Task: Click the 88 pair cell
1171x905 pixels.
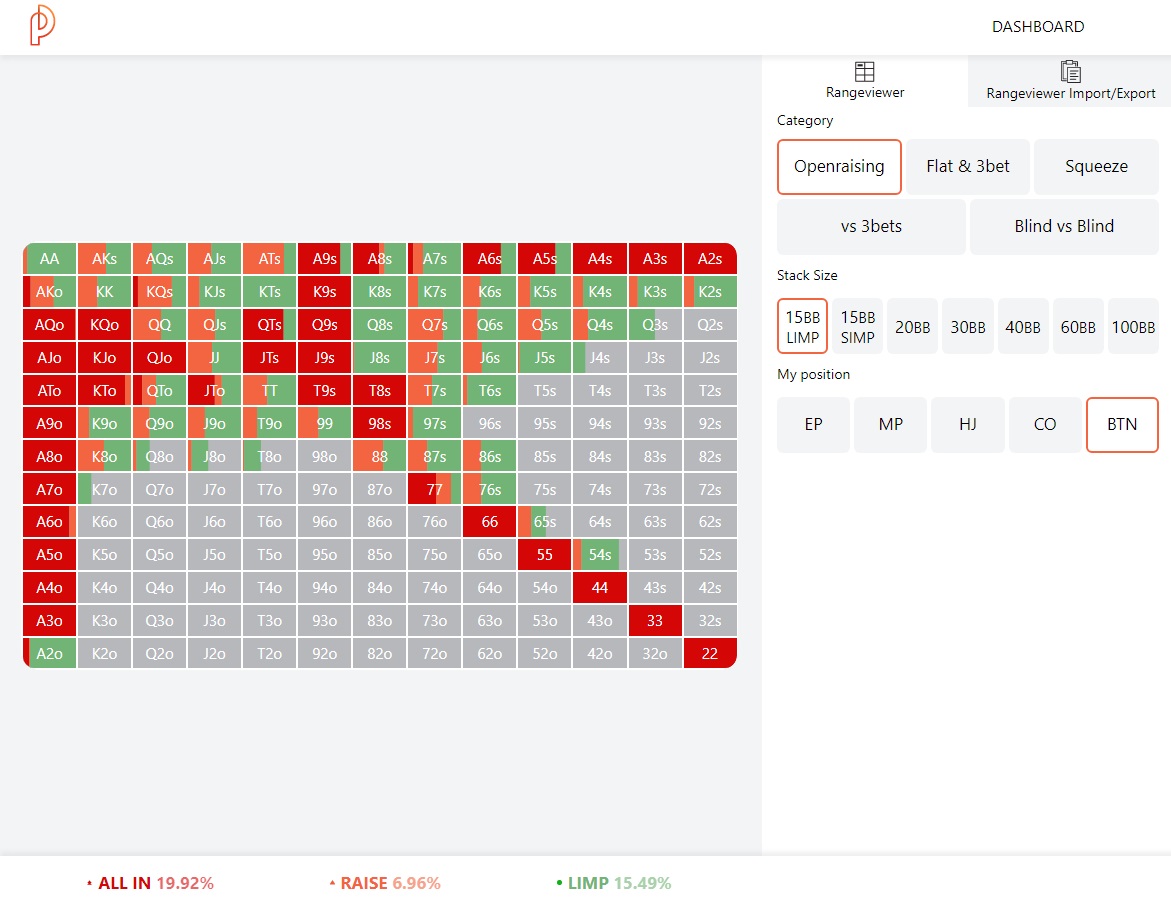Action: [379, 456]
